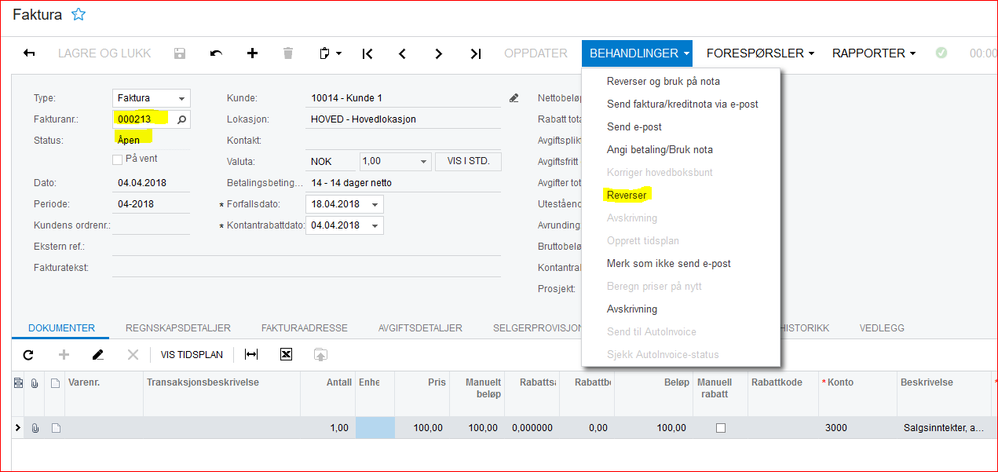Choose Reverser og bruk på nota
998x472 pixels.
coord(663,81)
